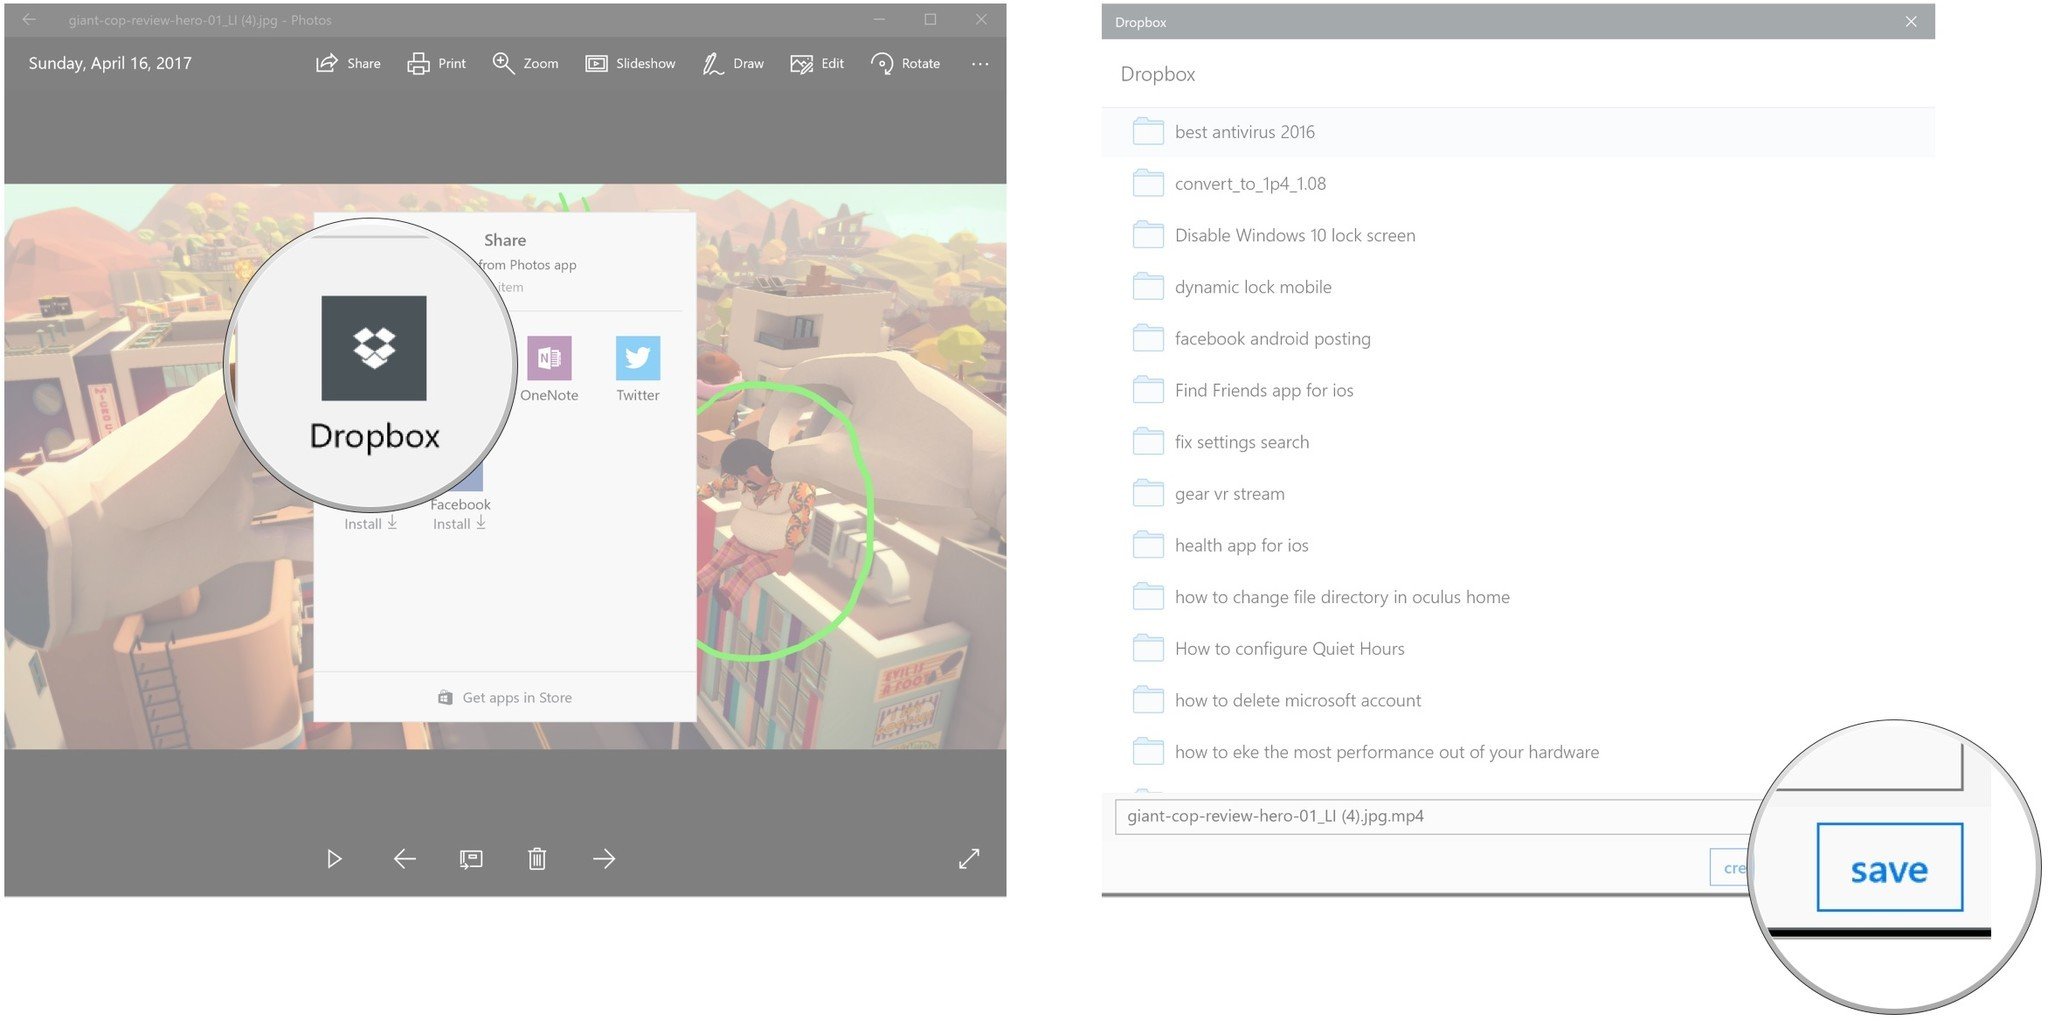This screenshot has width=2048, height=1021.
Task: Go back with the Photos back arrow
Action: tap(29, 19)
